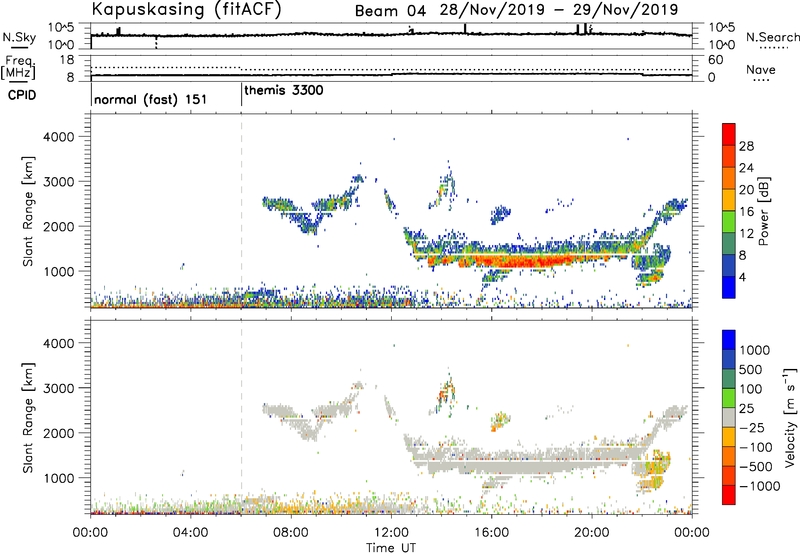Click the 60 tick on the Nave axis
The height and width of the screenshot is (554, 800).
pos(715,60)
